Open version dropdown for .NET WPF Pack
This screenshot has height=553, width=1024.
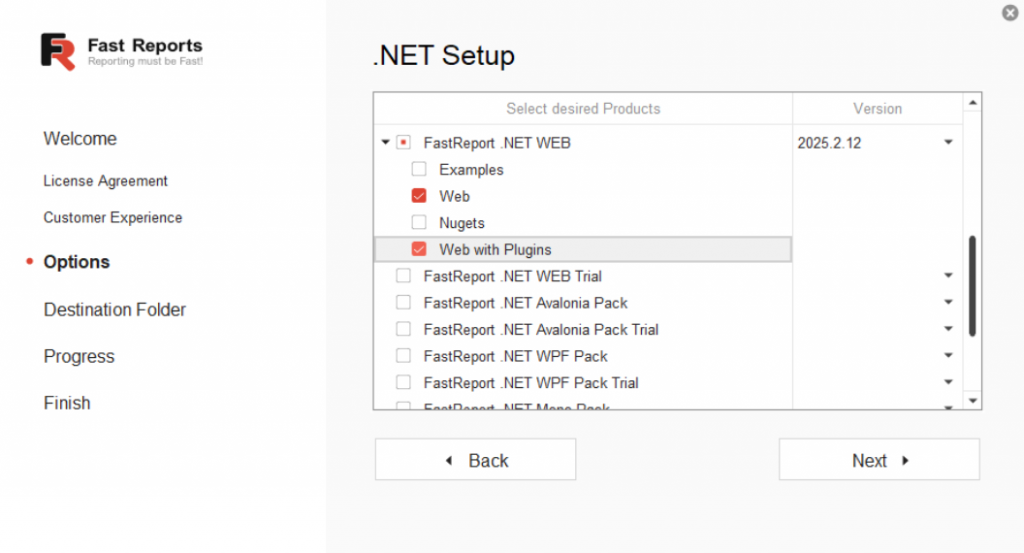pyautogui.click(x=947, y=356)
